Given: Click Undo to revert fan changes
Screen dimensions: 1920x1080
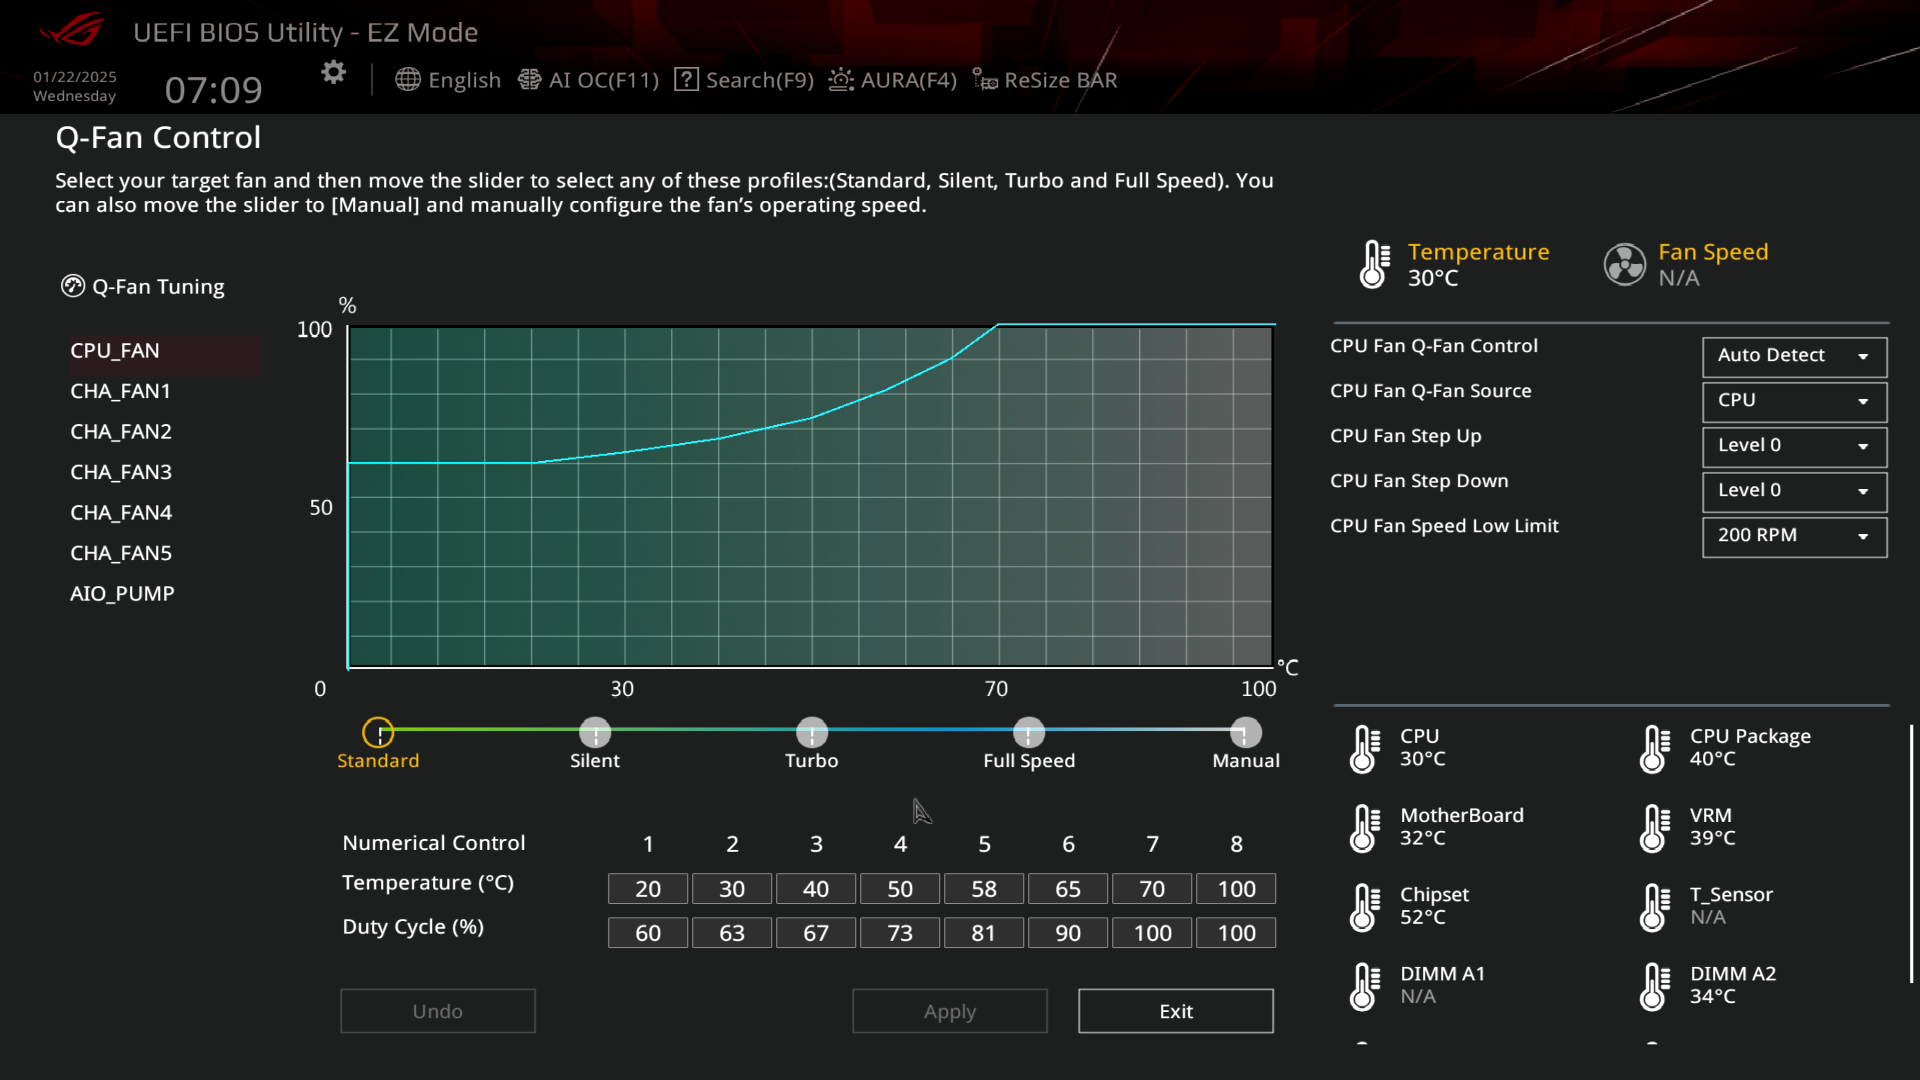Looking at the screenshot, I should coord(439,1011).
